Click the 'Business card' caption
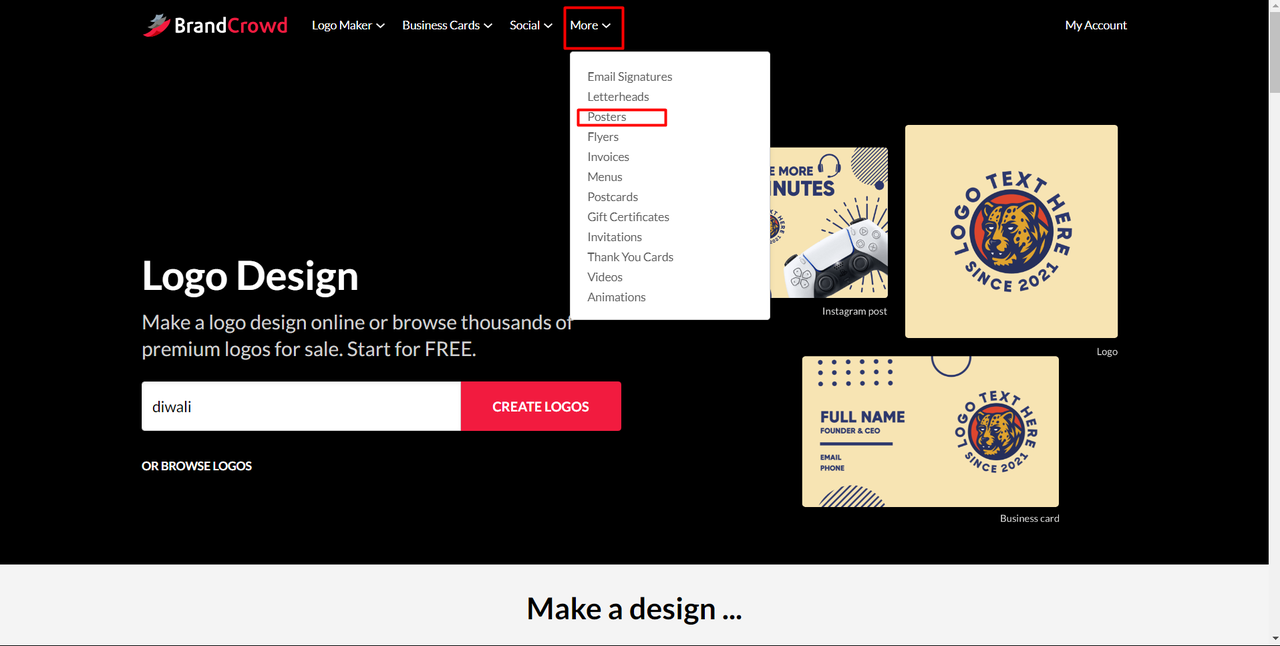The width and height of the screenshot is (1280, 646). [1030, 518]
